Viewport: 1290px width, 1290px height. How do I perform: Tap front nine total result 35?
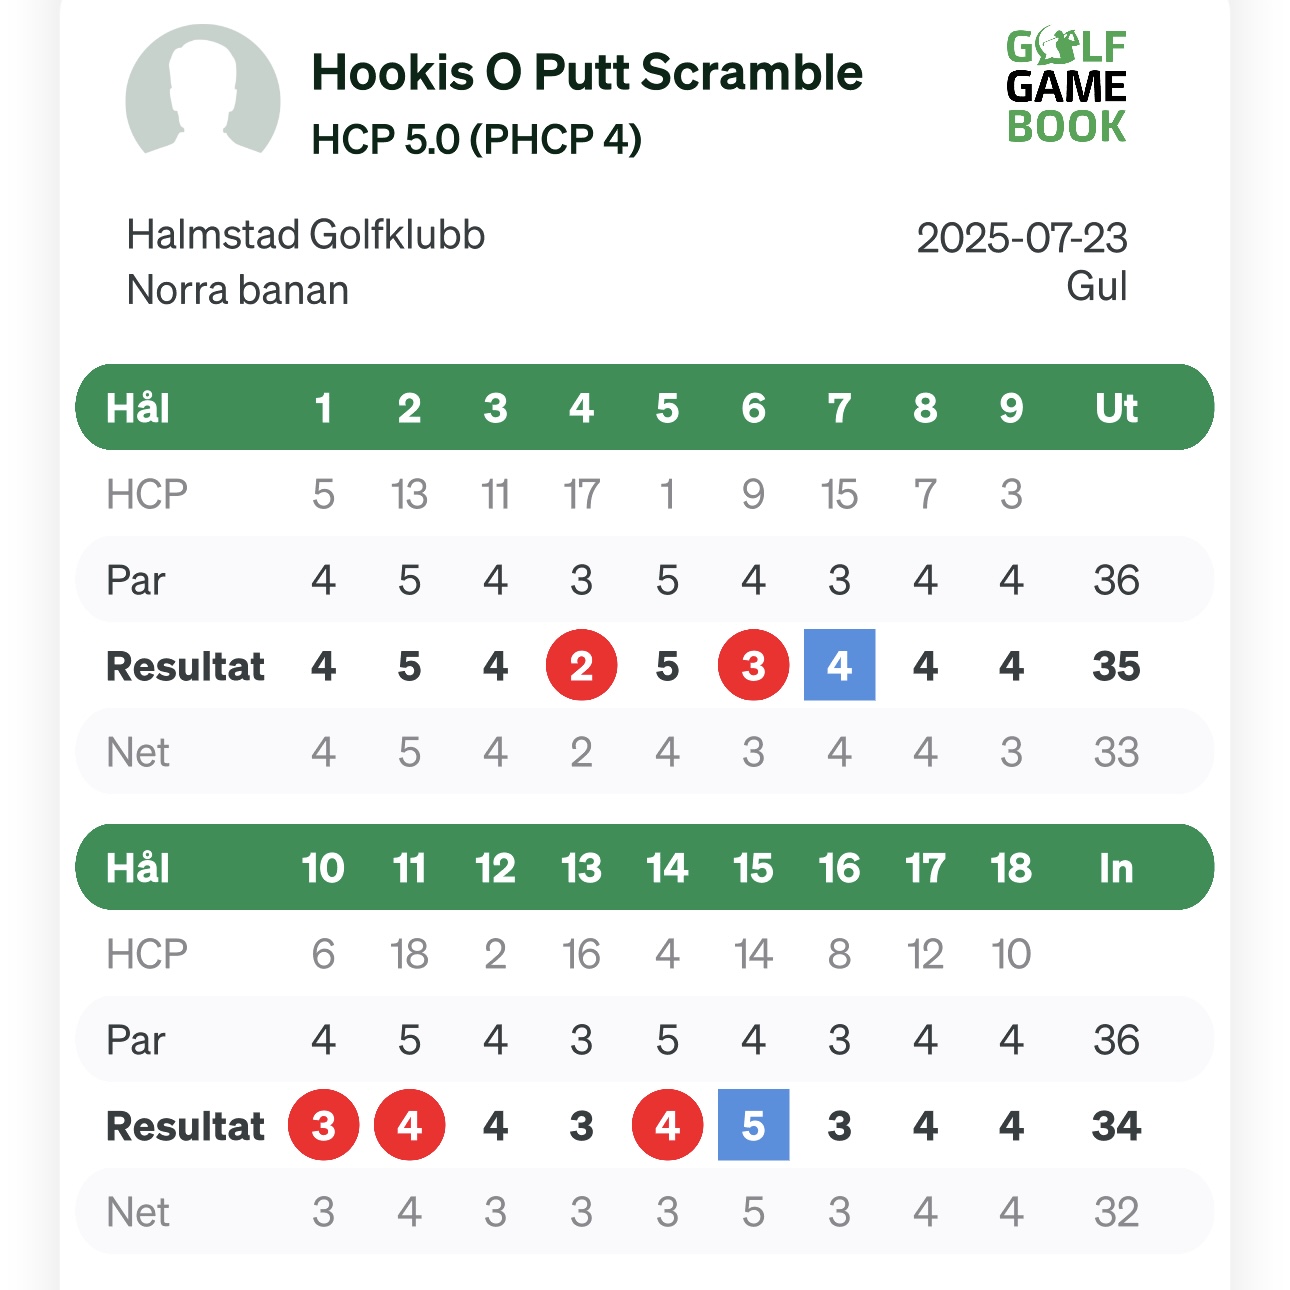click(x=1116, y=666)
